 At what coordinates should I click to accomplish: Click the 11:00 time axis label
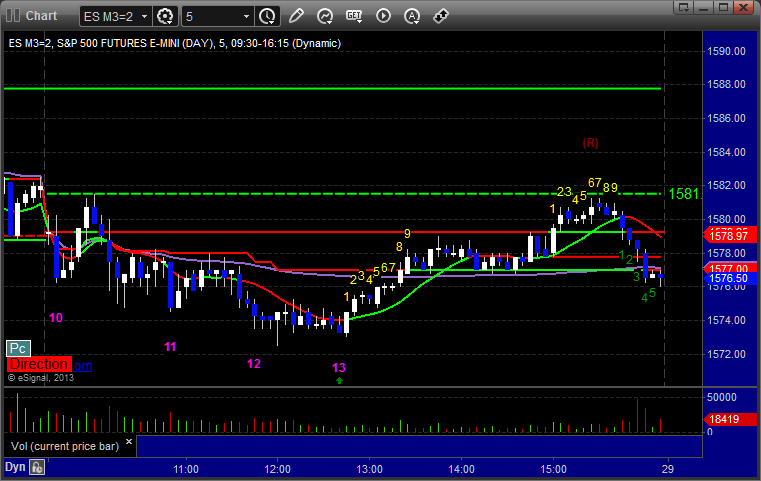(x=186, y=469)
